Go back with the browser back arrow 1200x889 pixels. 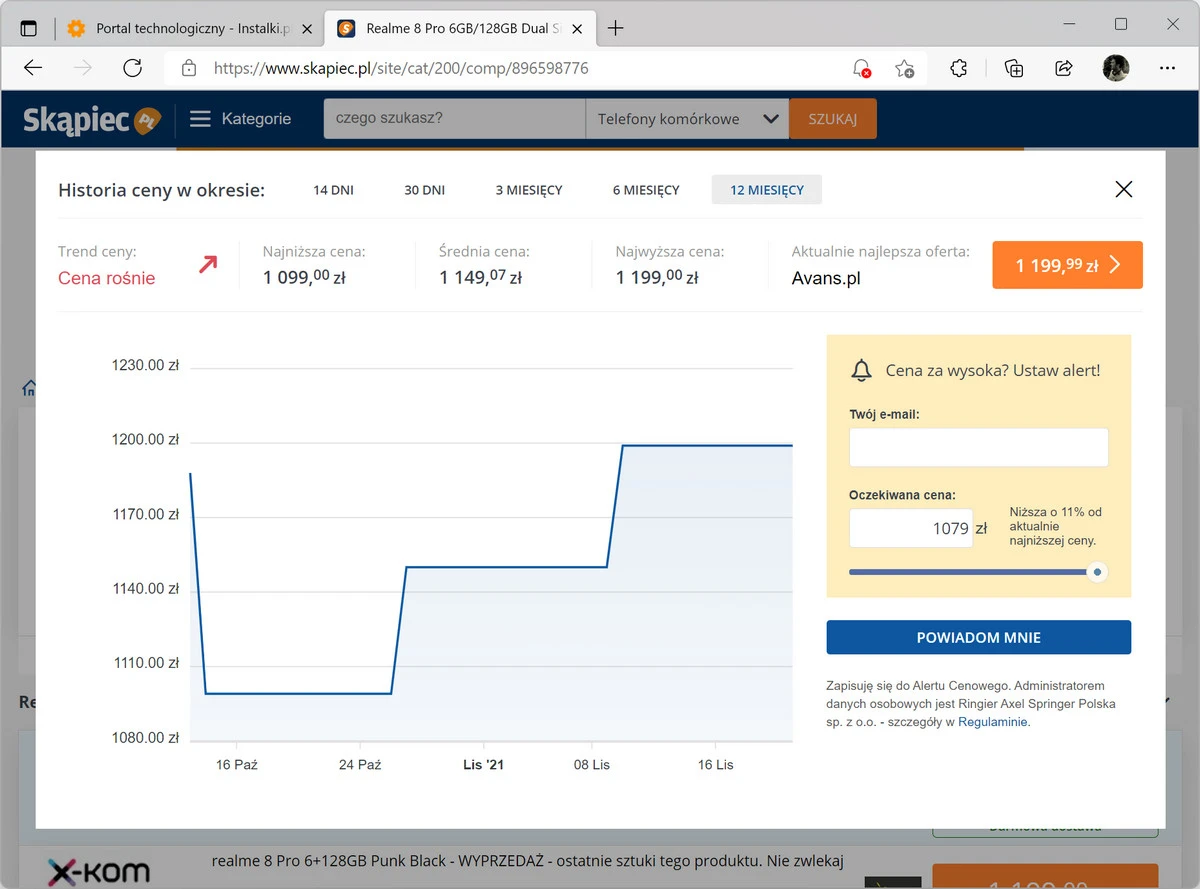[x=33, y=68]
